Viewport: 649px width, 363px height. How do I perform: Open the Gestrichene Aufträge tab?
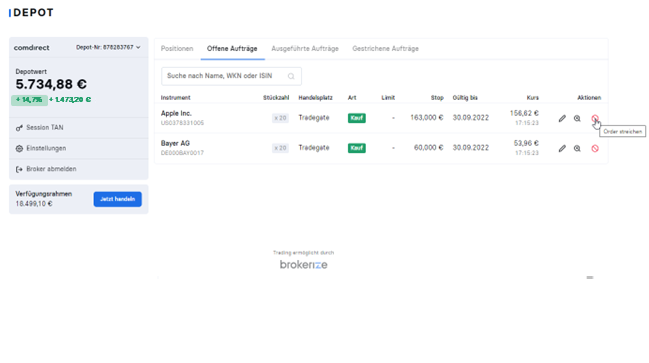[385, 48]
